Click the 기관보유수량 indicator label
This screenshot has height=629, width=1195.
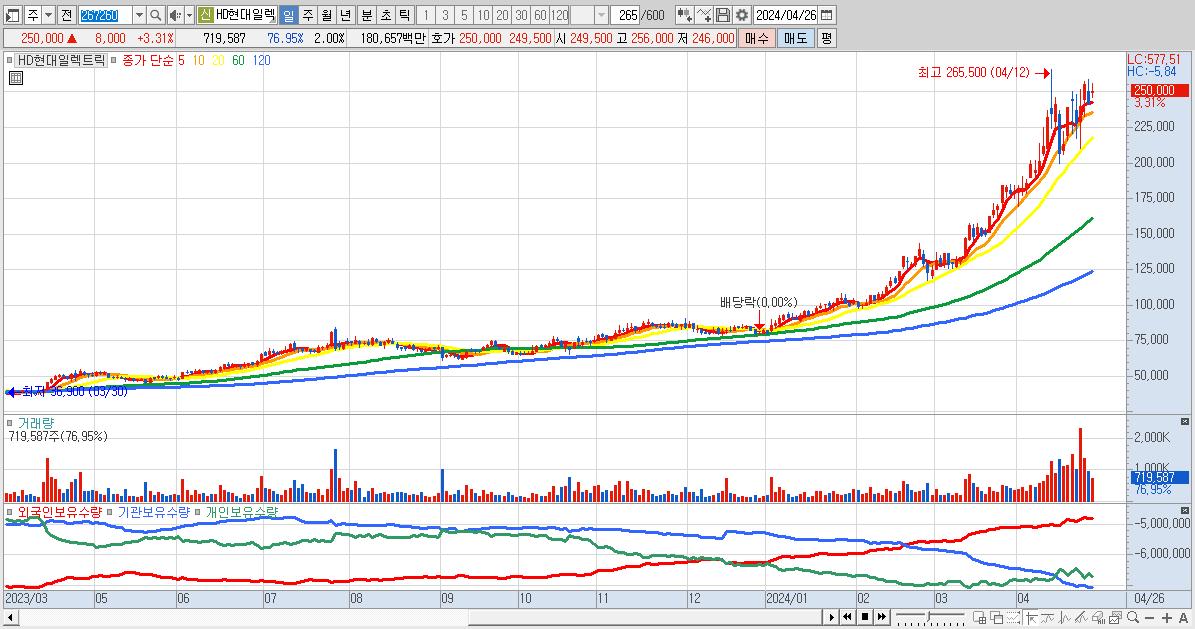153,512
